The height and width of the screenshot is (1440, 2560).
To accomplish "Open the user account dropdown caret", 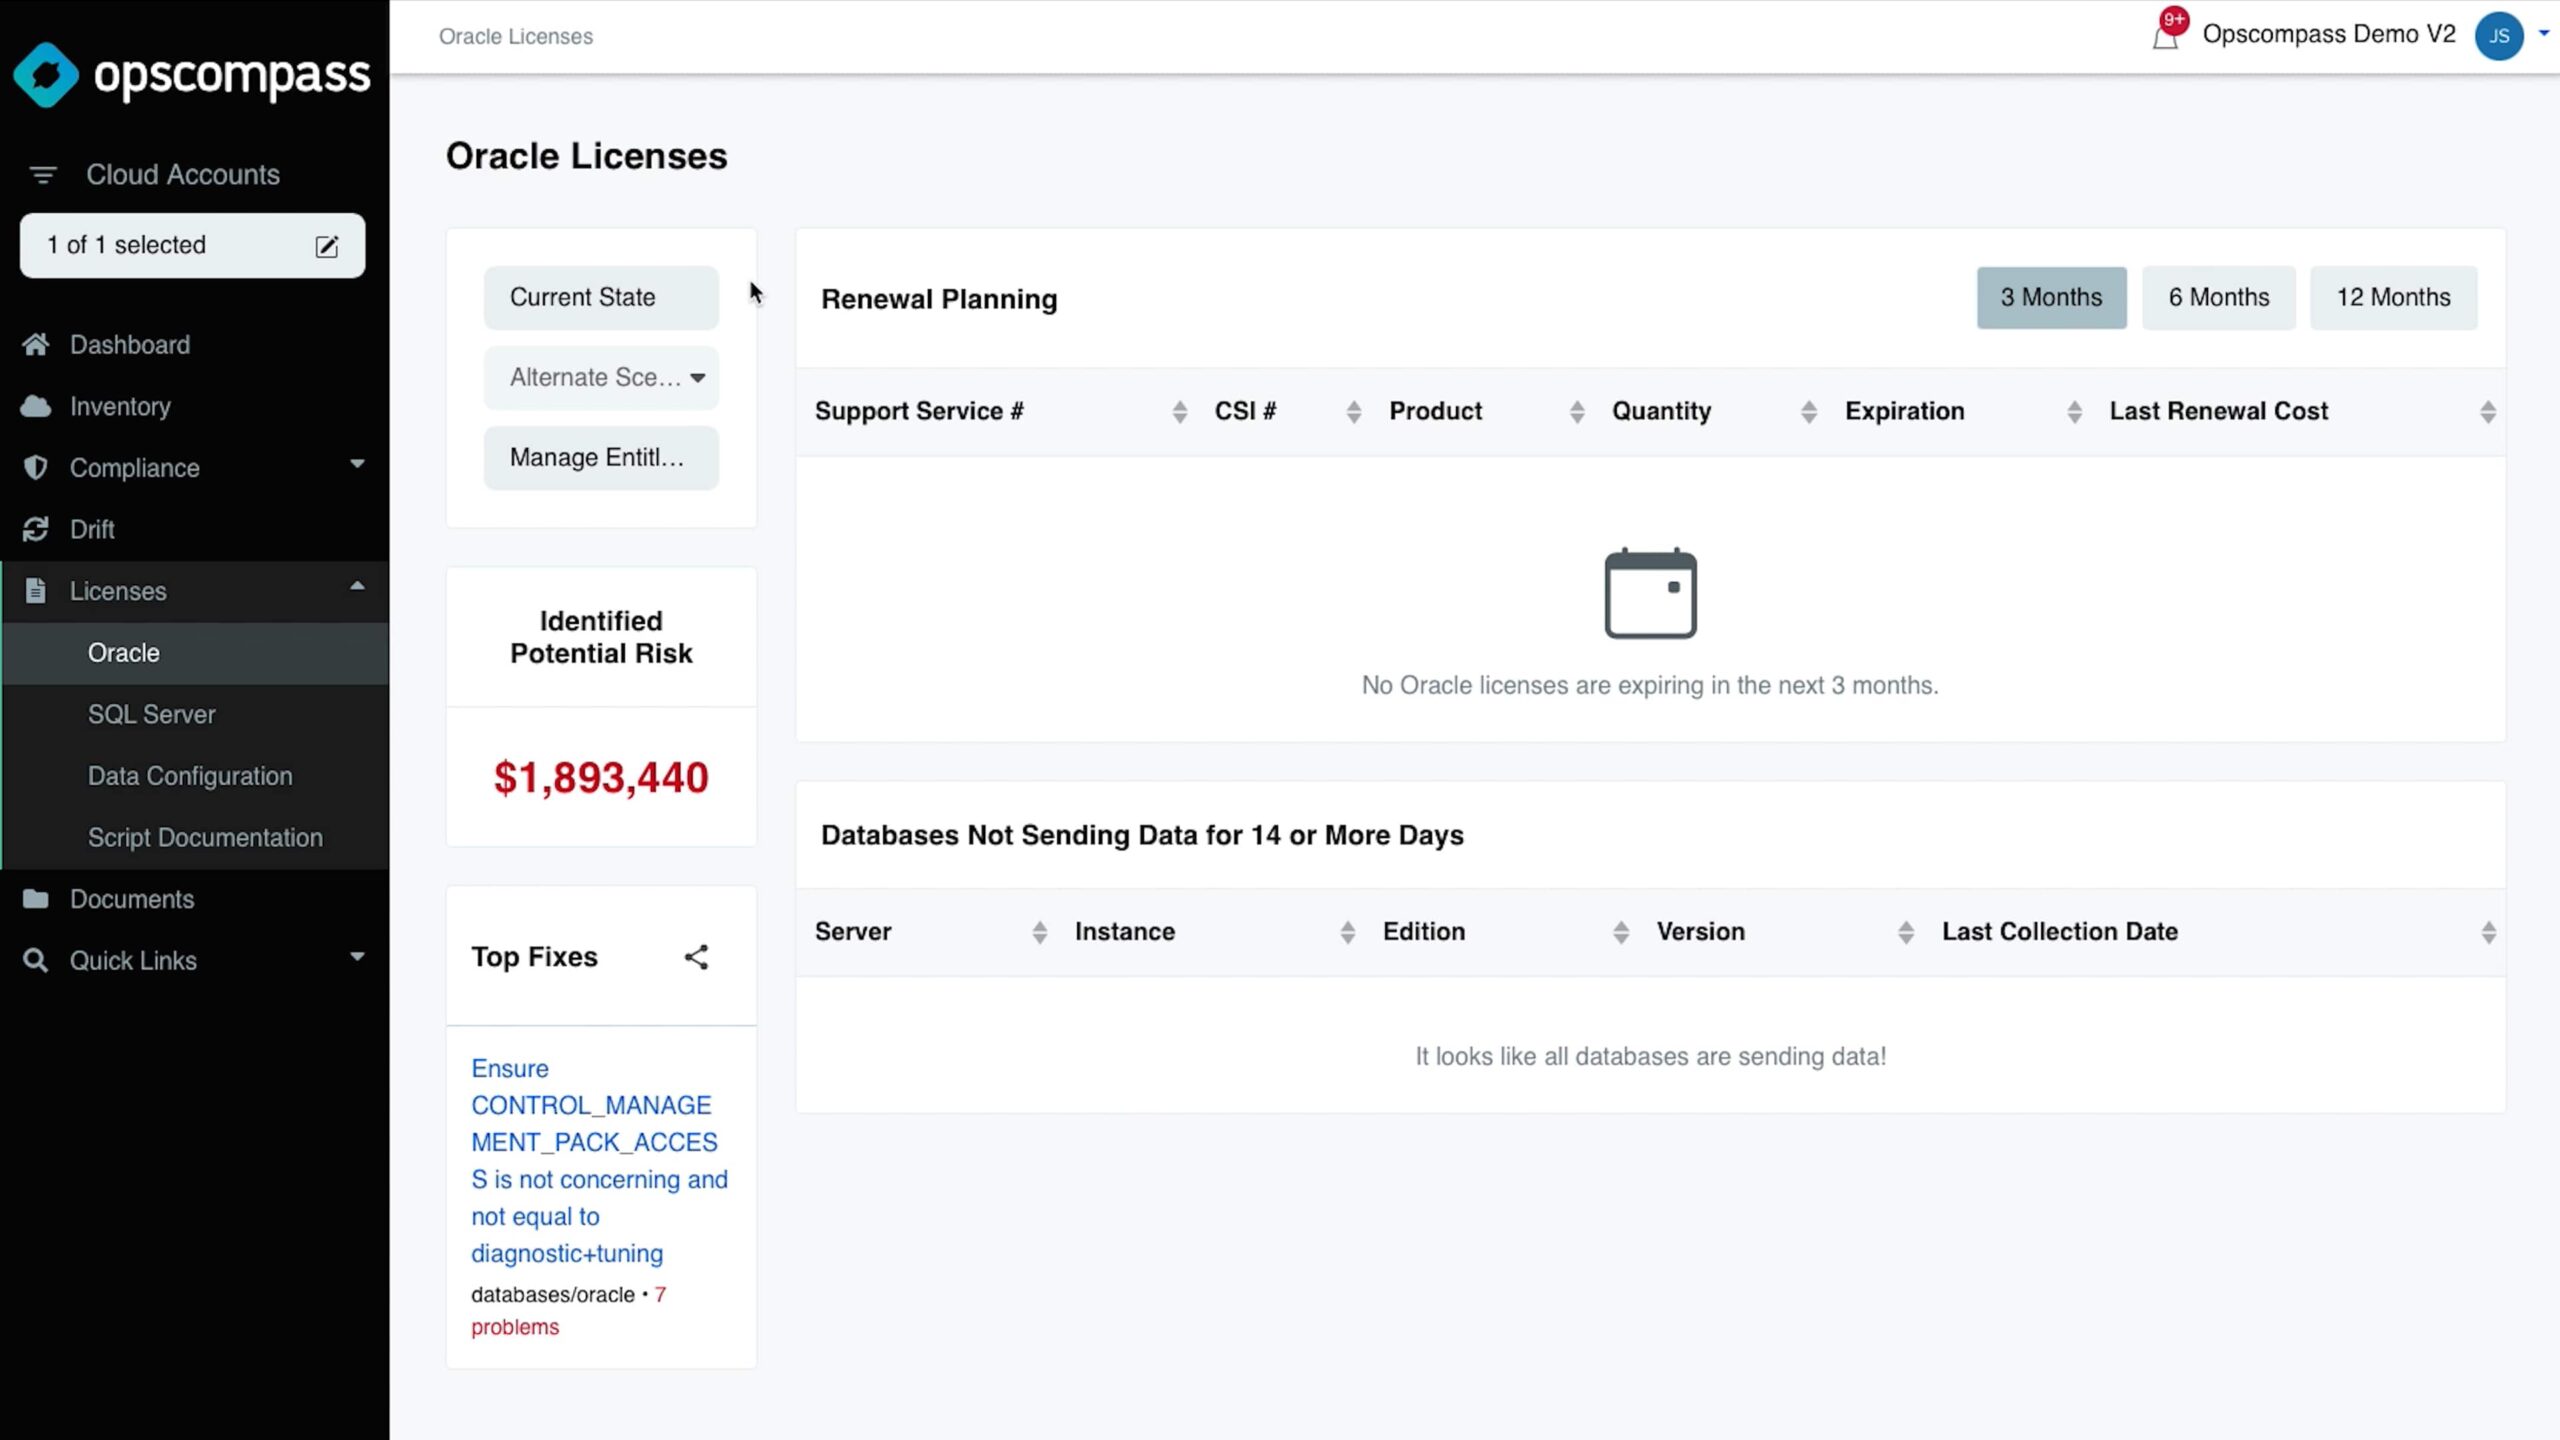I will tap(2544, 33).
